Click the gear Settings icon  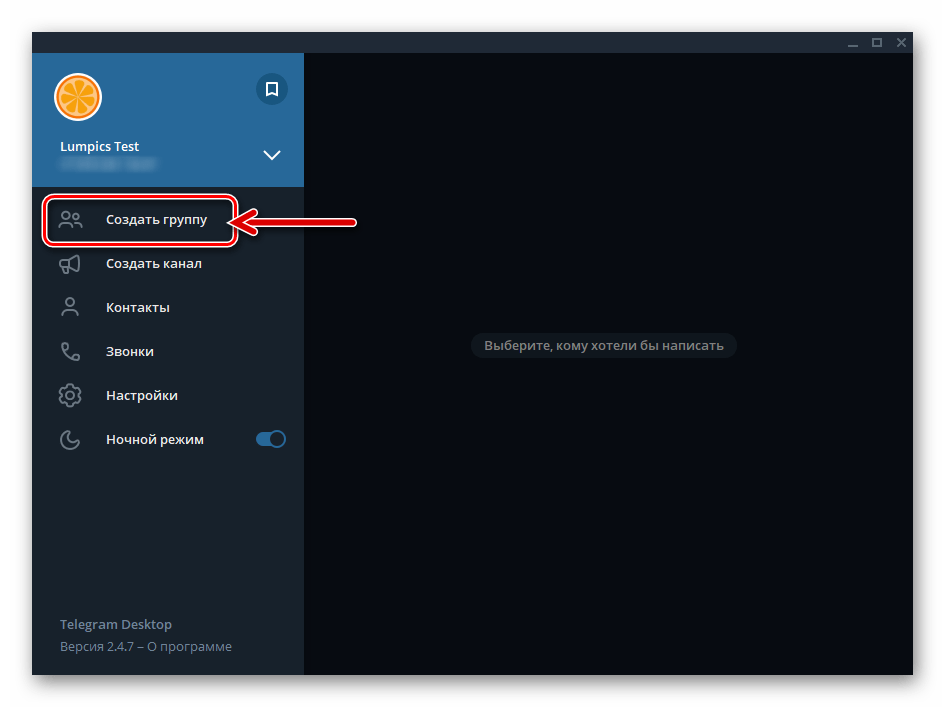(70, 395)
